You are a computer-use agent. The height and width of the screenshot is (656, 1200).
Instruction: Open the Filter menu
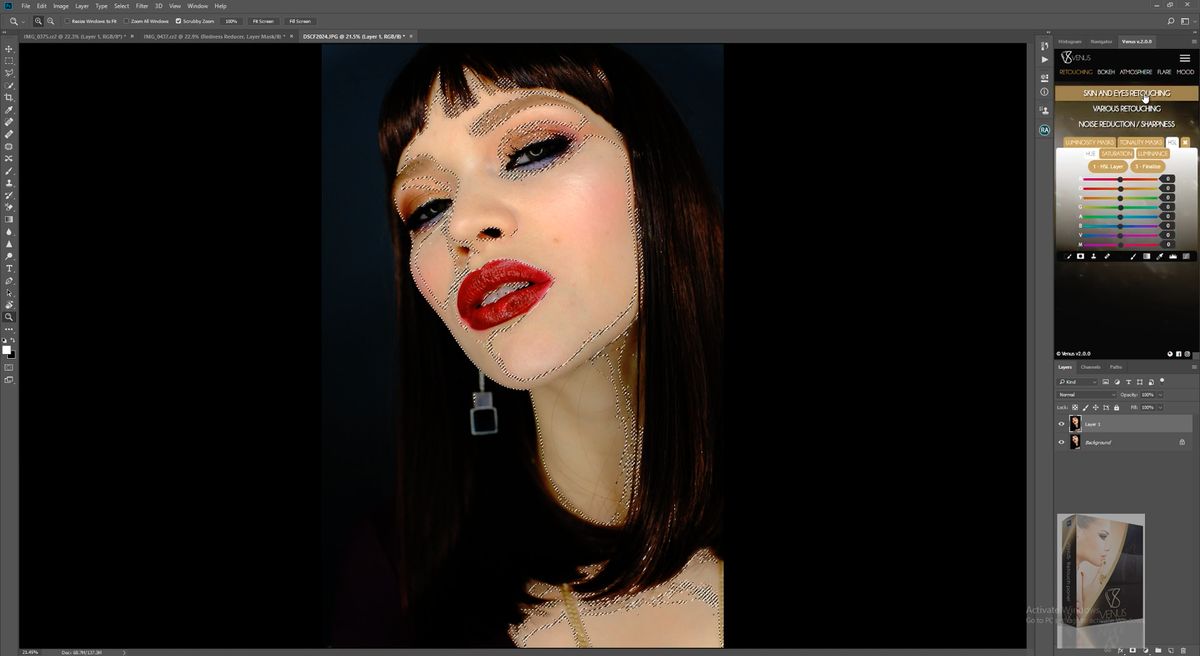tap(141, 5)
